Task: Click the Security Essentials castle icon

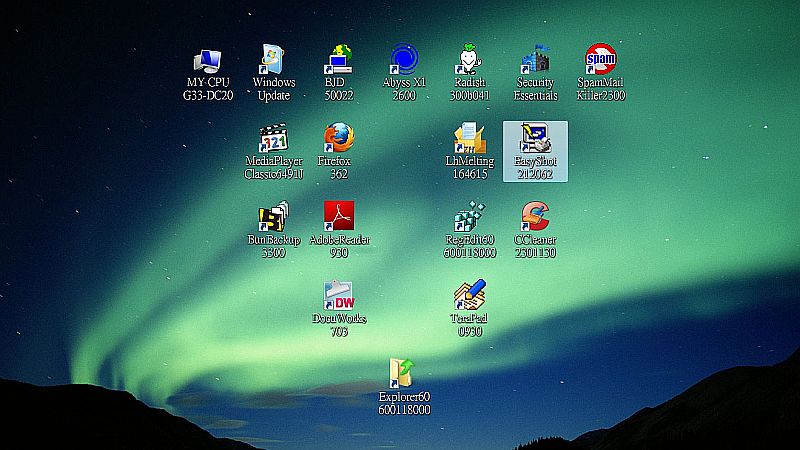Action: pos(535,61)
